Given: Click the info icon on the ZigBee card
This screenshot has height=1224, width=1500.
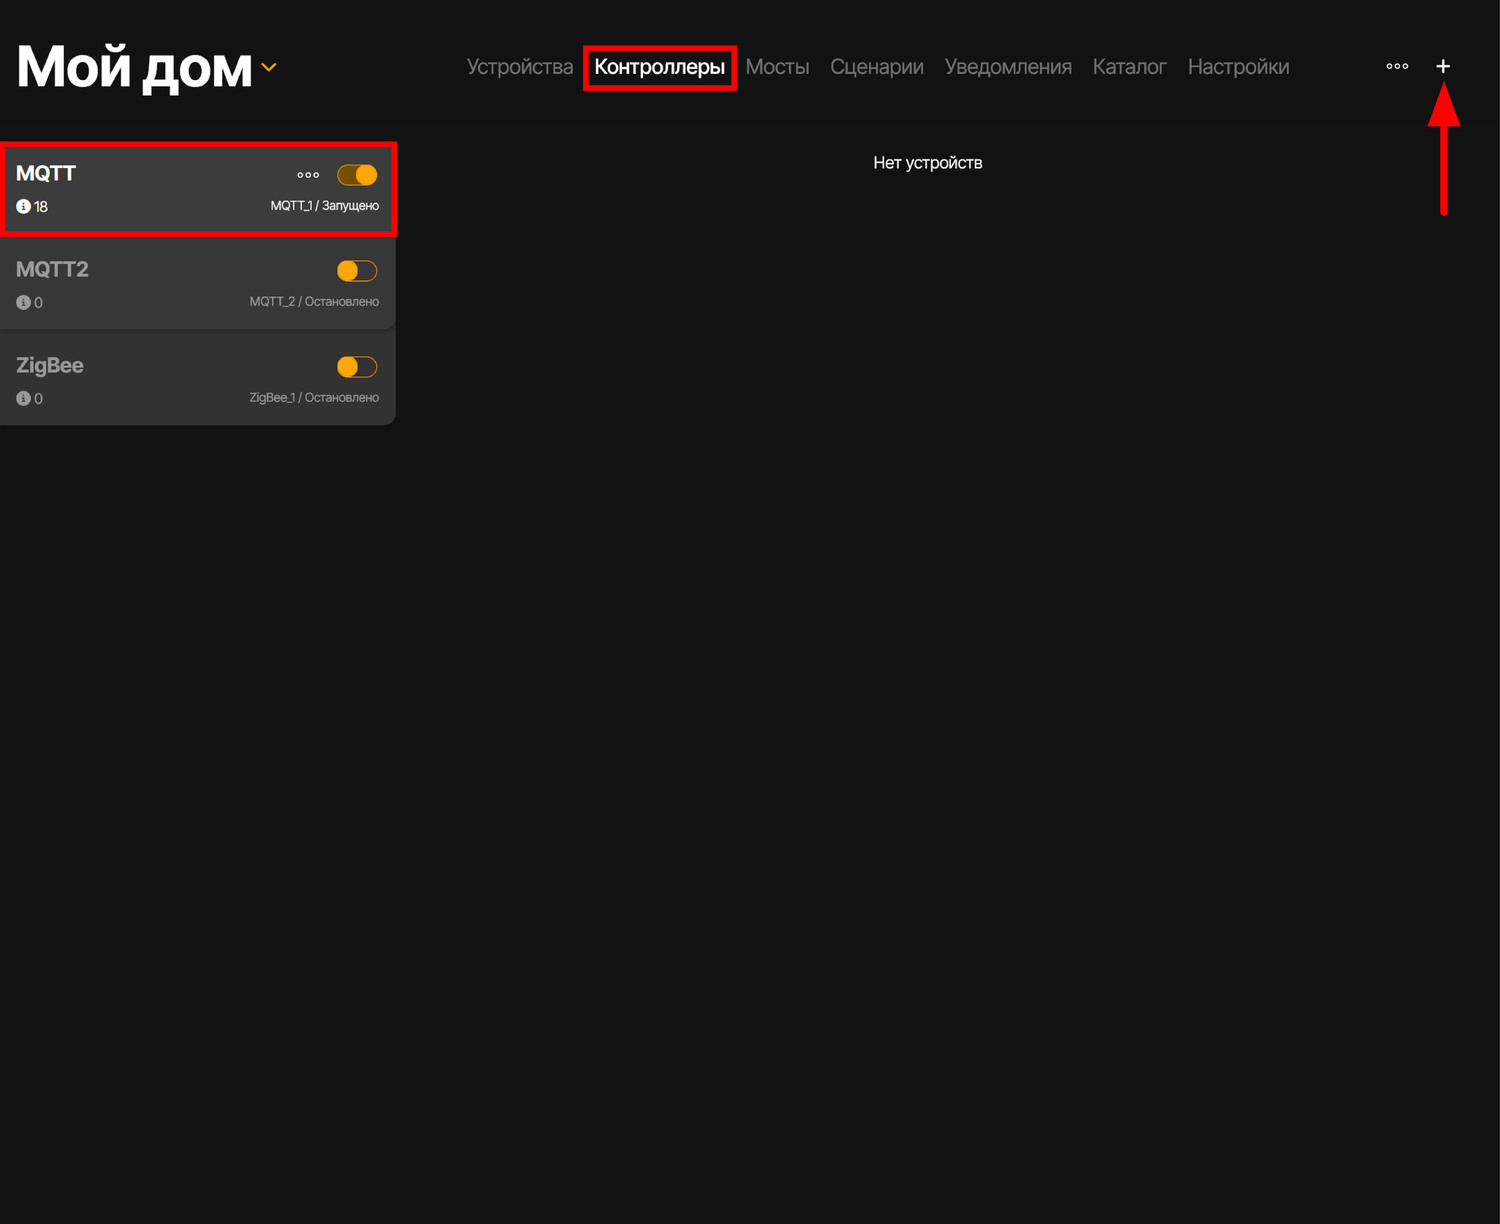Looking at the screenshot, I should pyautogui.click(x=23, y=399).
